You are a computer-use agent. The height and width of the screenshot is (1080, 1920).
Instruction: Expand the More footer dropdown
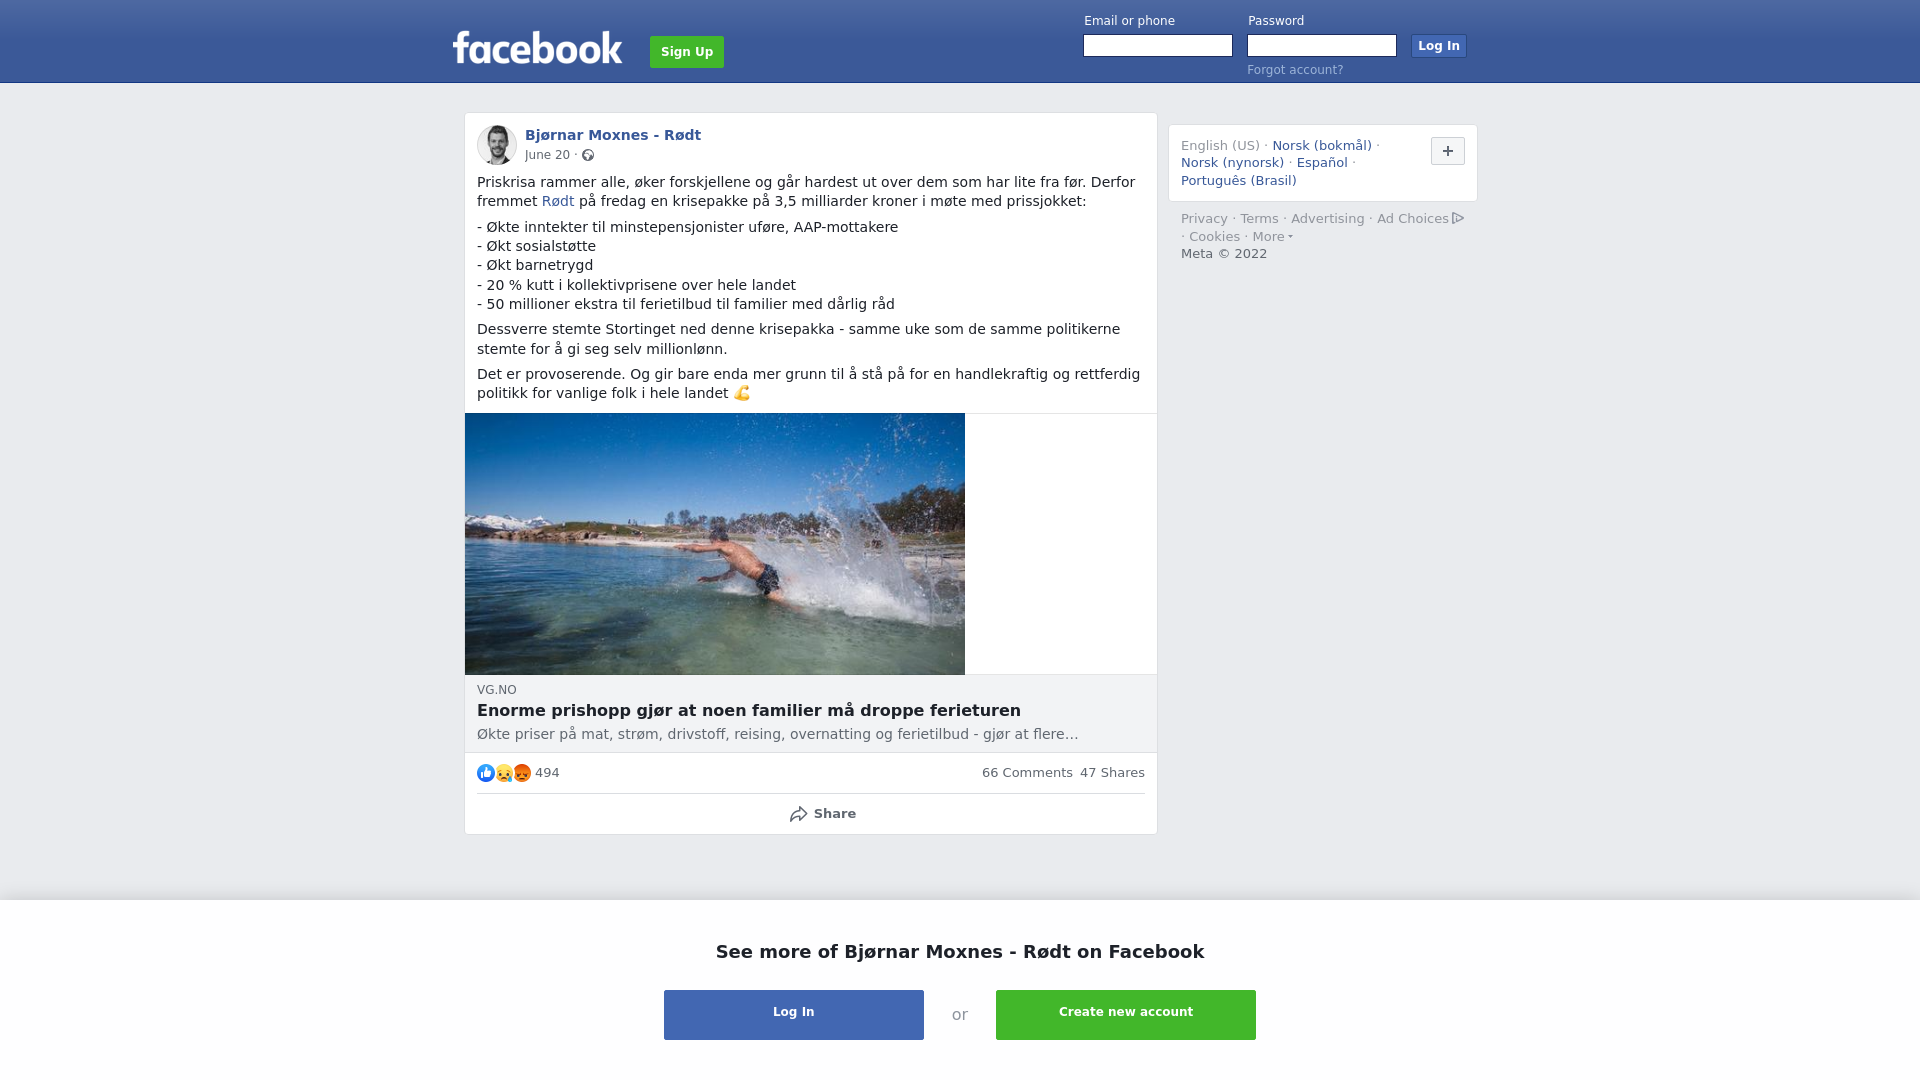[1273, 237]
